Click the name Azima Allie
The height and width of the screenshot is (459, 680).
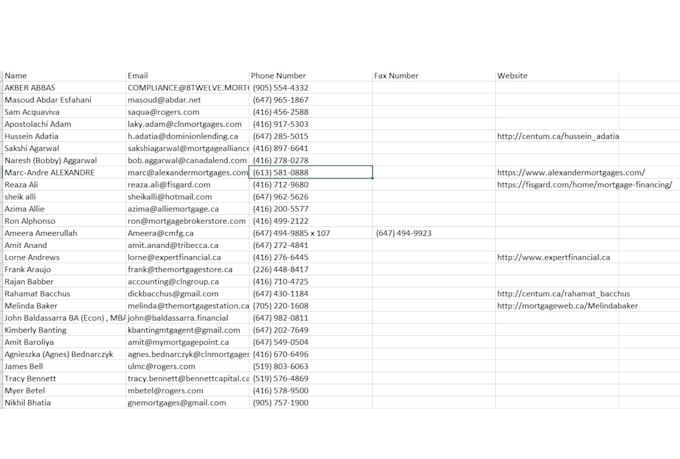(24, 209)
